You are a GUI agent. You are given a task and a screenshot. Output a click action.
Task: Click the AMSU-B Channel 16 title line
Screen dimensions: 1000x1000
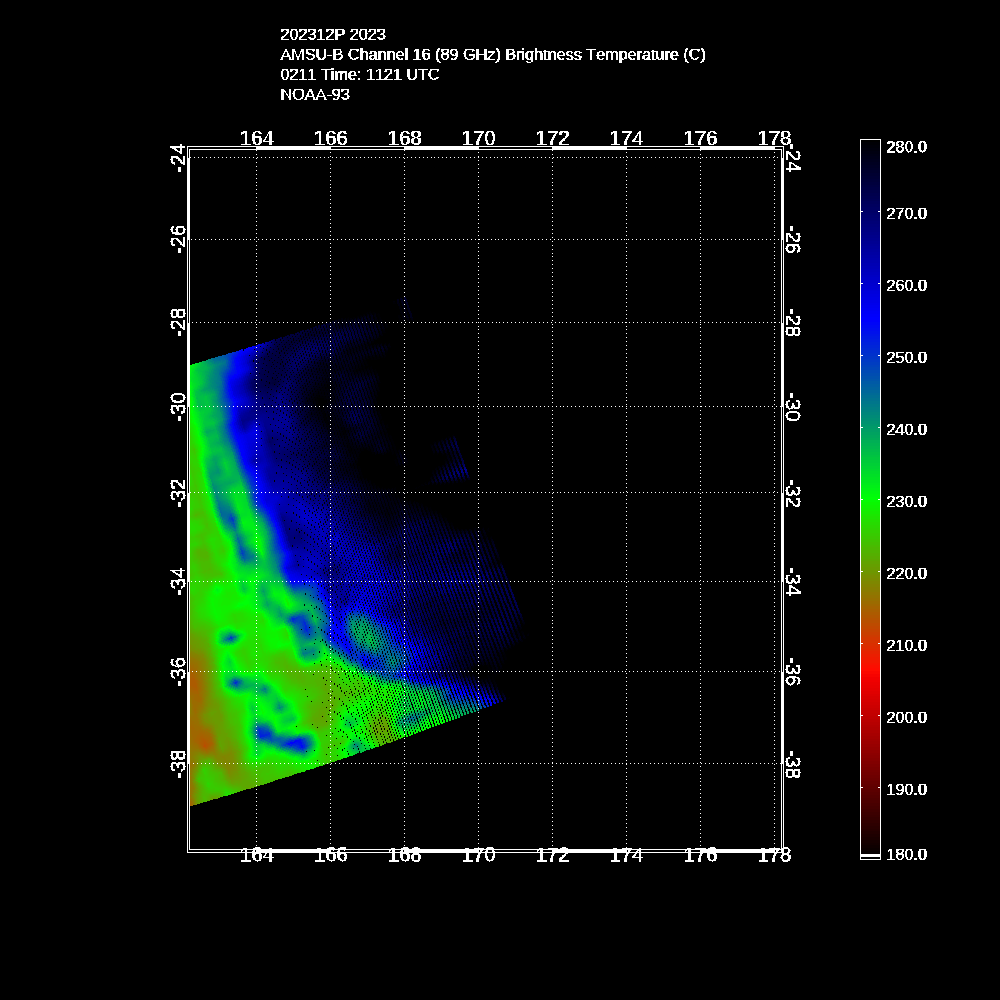coord(493,55)
